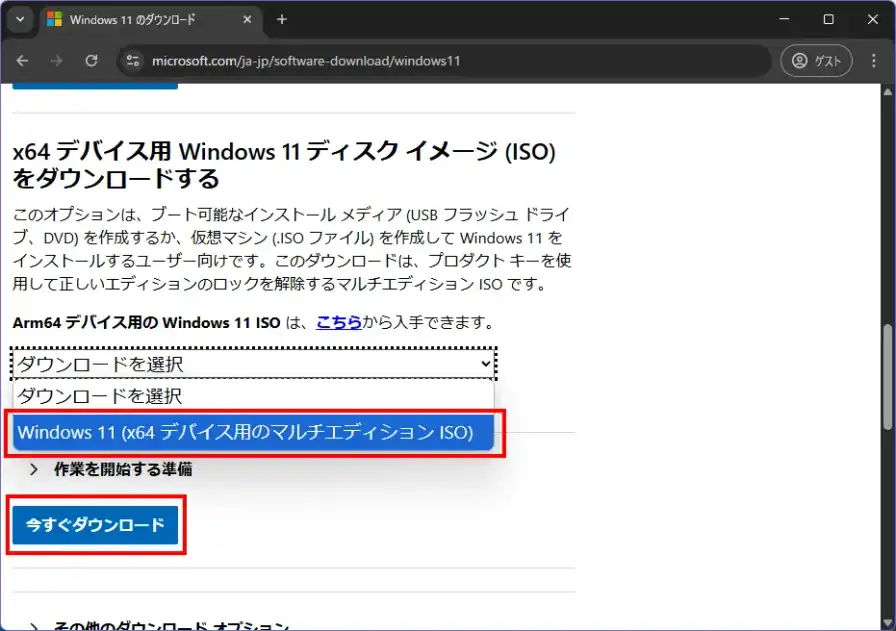Click scrollbar down arrow at bottom
Viewport: 896px width, 631px height.
(887, 622)
